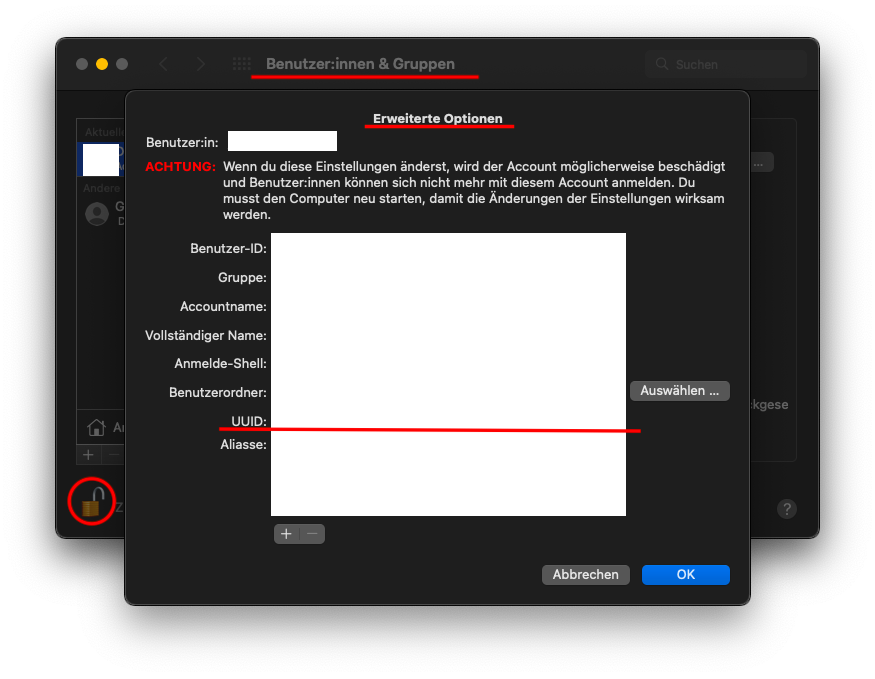The width and height of the screenshot is (875, 679).
Task: Select the guest user avatar
Action: point(97,214)
